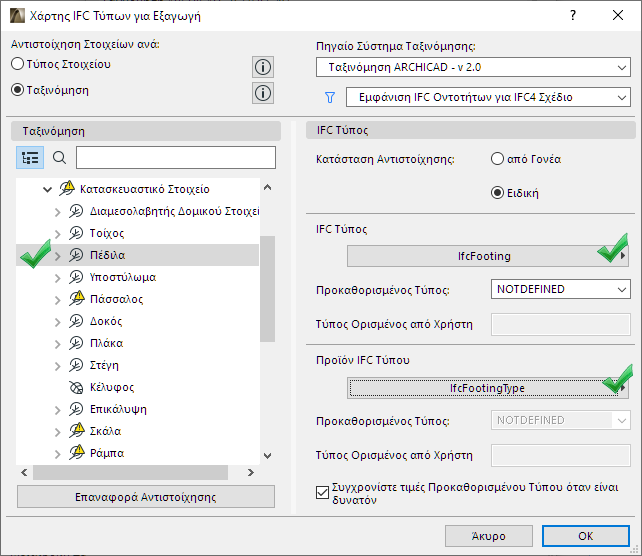Click the Ταξινόμηση panel header
Screen dimensions: 642x556
point(146,131)
